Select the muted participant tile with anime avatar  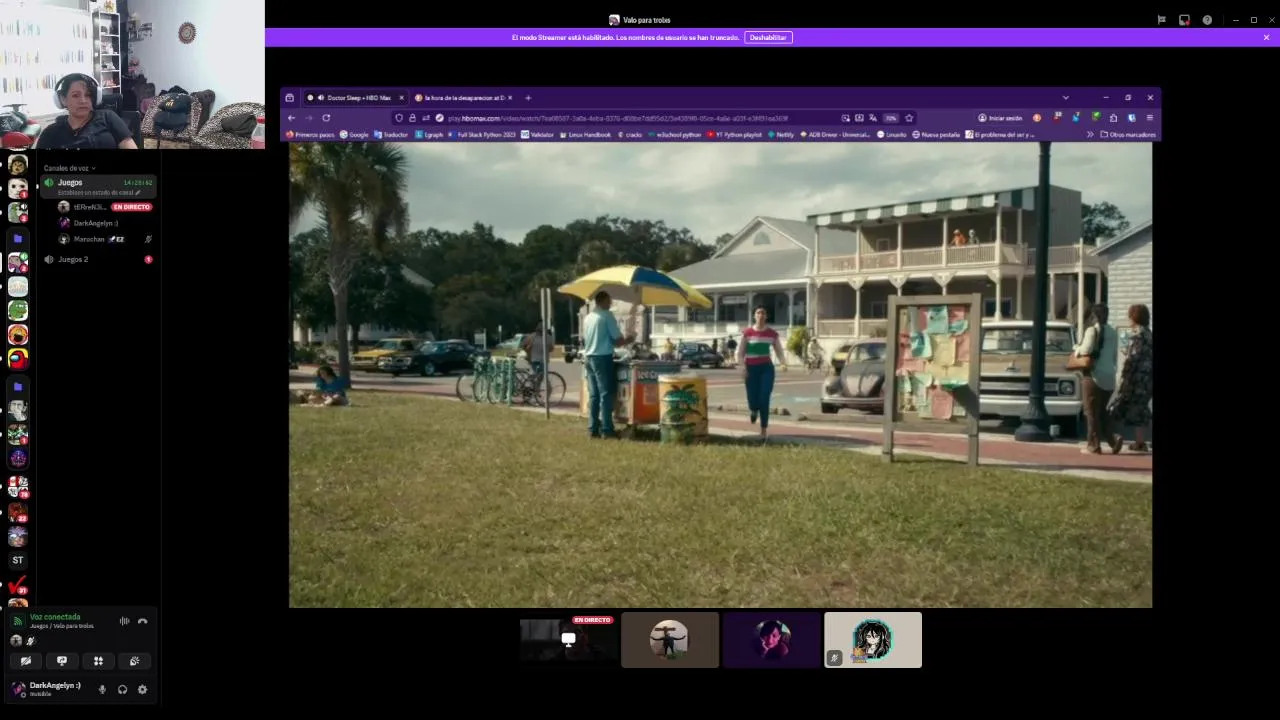pyautogui.click(x=873, y=640)
